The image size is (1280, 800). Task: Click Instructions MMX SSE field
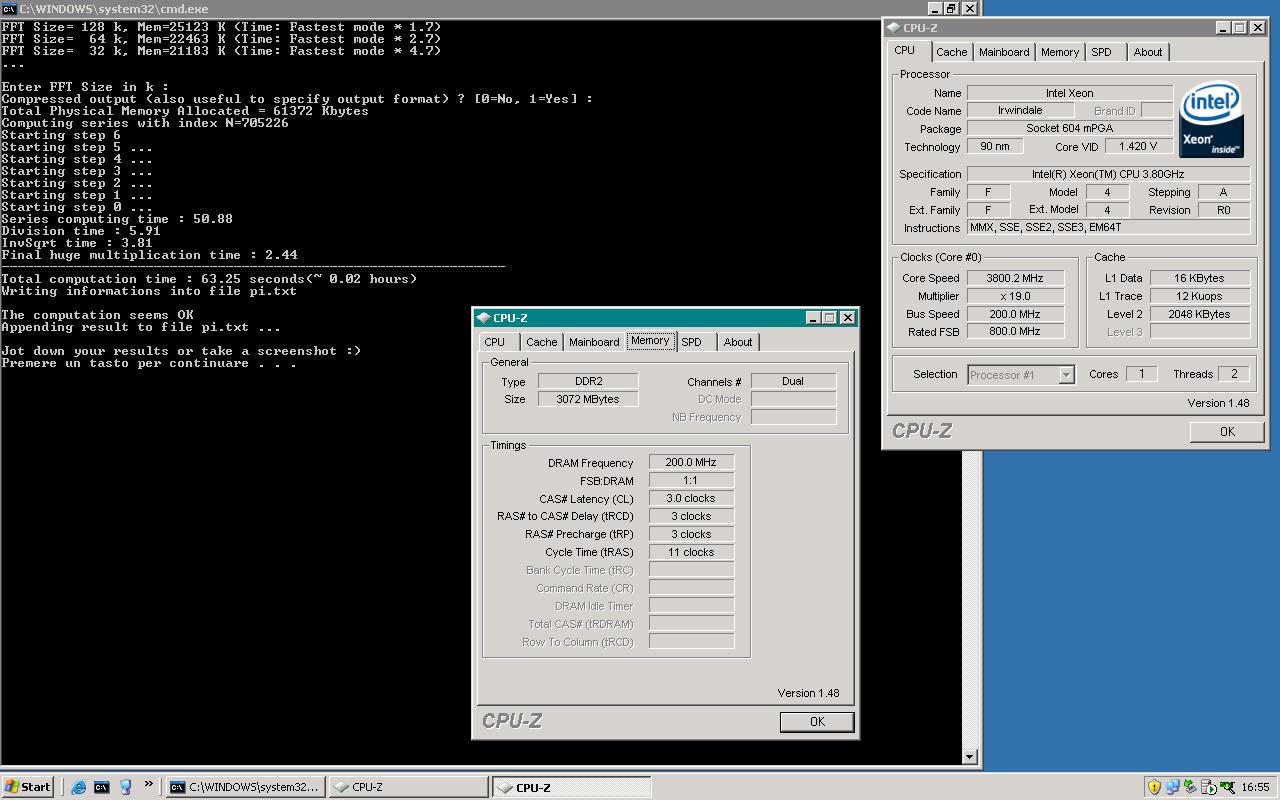1108,227
